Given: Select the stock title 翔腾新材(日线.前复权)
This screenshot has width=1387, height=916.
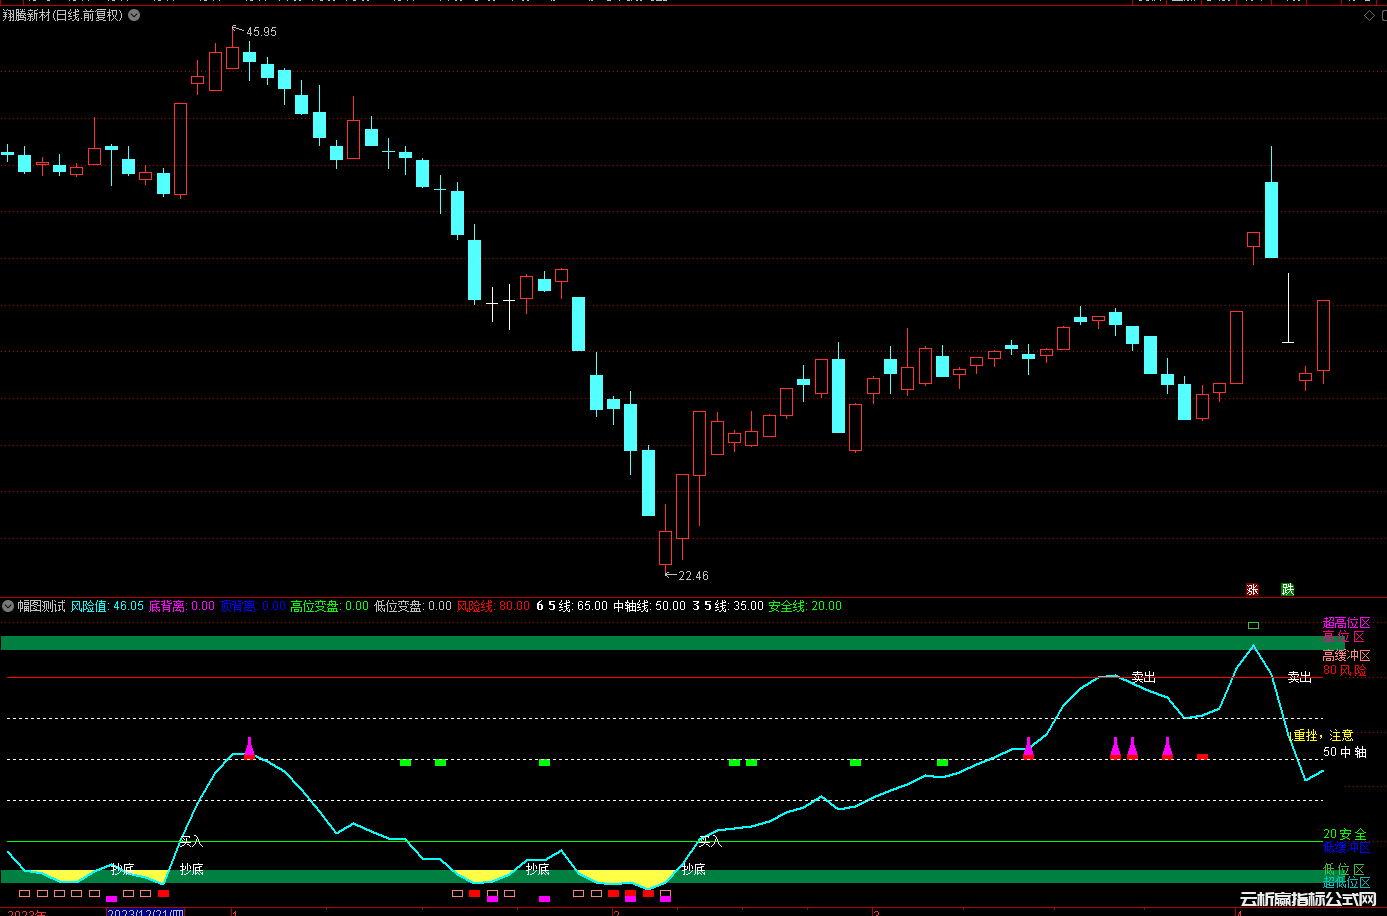Looking at the screenshot, I should tap(63, 15).
